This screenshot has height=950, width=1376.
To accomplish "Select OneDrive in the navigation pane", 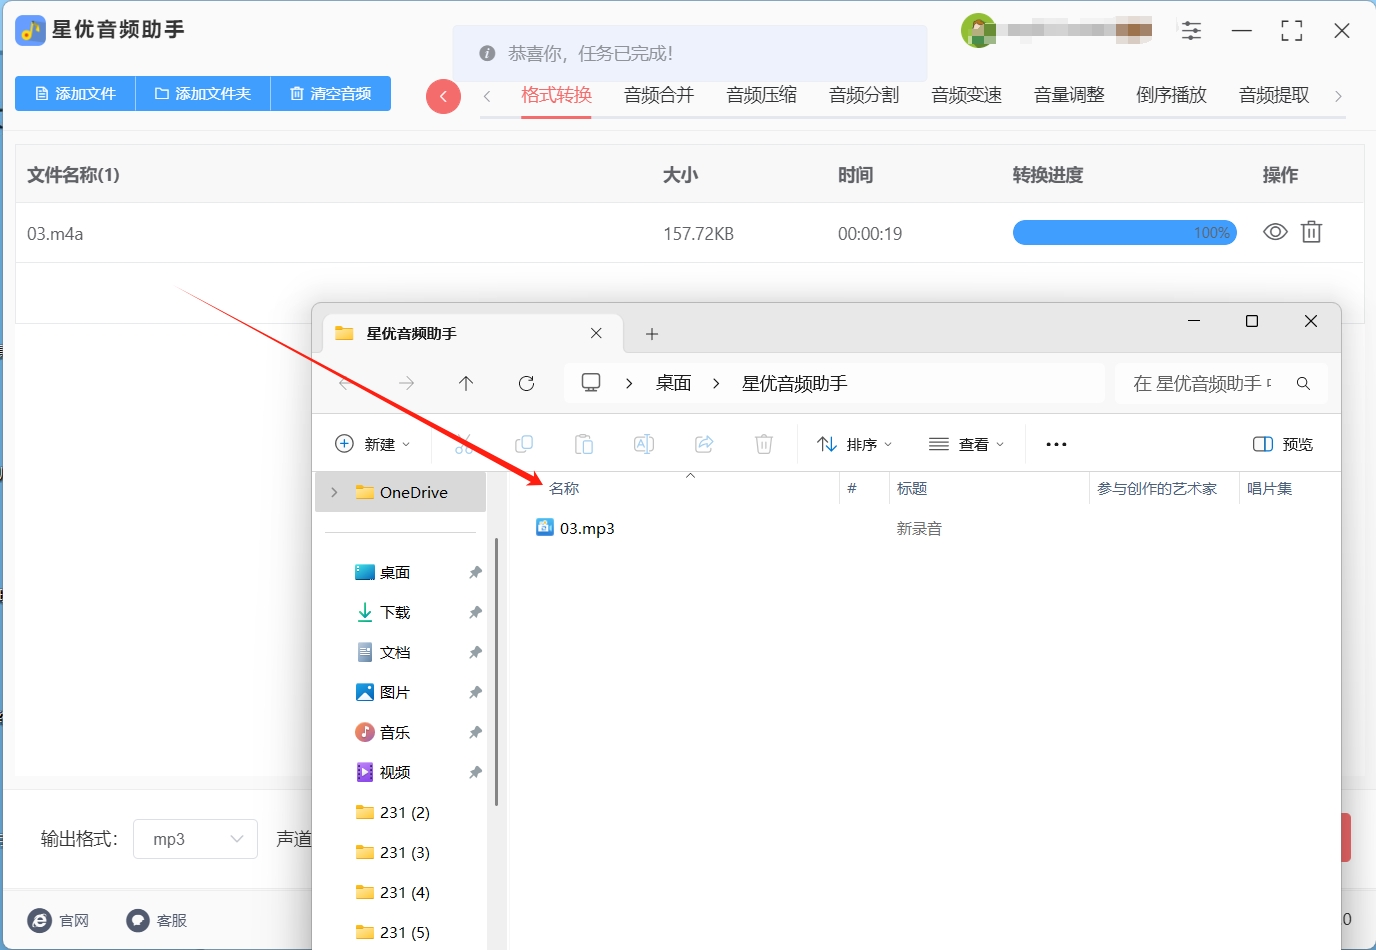I will point(401,492).
